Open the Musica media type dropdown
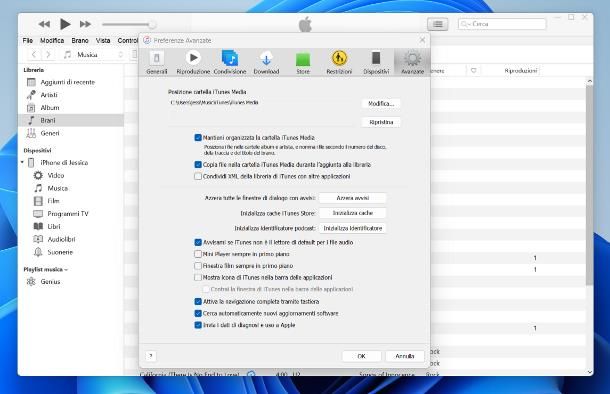 (93, 54)
